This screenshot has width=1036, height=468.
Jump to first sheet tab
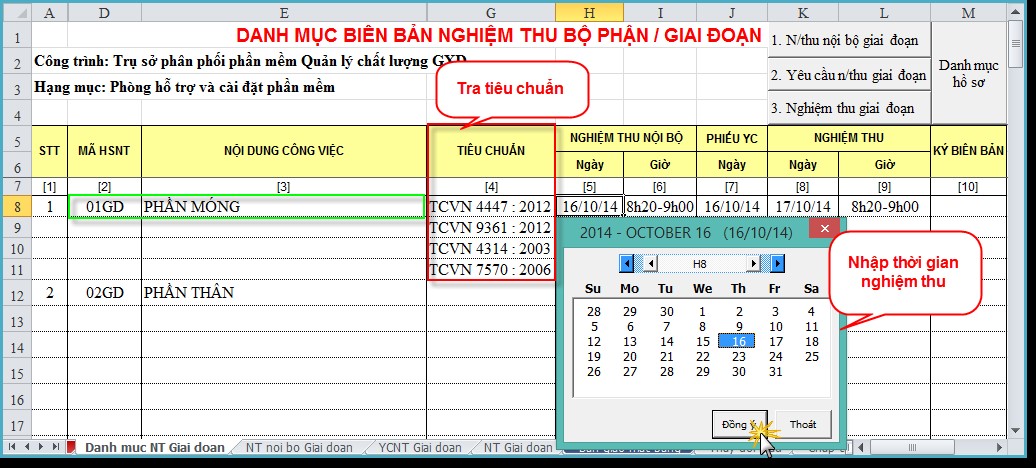point(11,446)
